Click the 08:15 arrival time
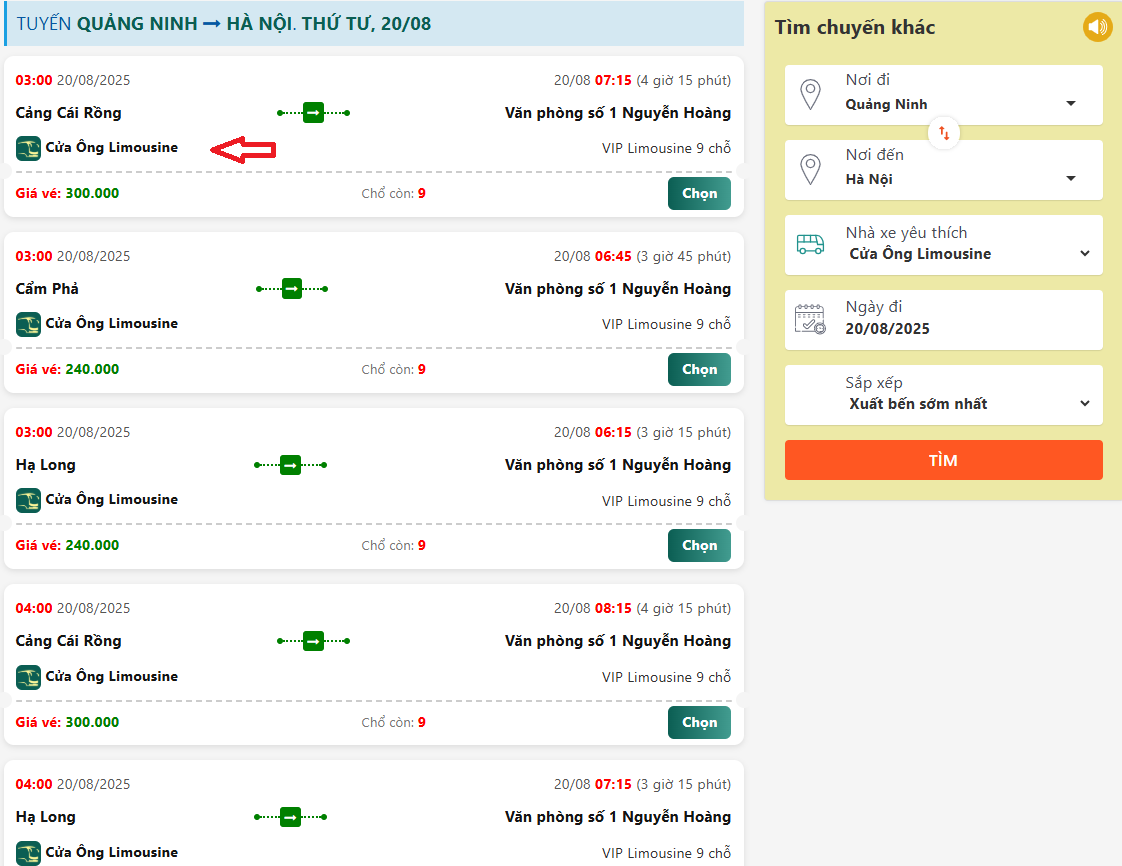The height and width of the screenshot is (866, 1122). (x=613, y=608)
